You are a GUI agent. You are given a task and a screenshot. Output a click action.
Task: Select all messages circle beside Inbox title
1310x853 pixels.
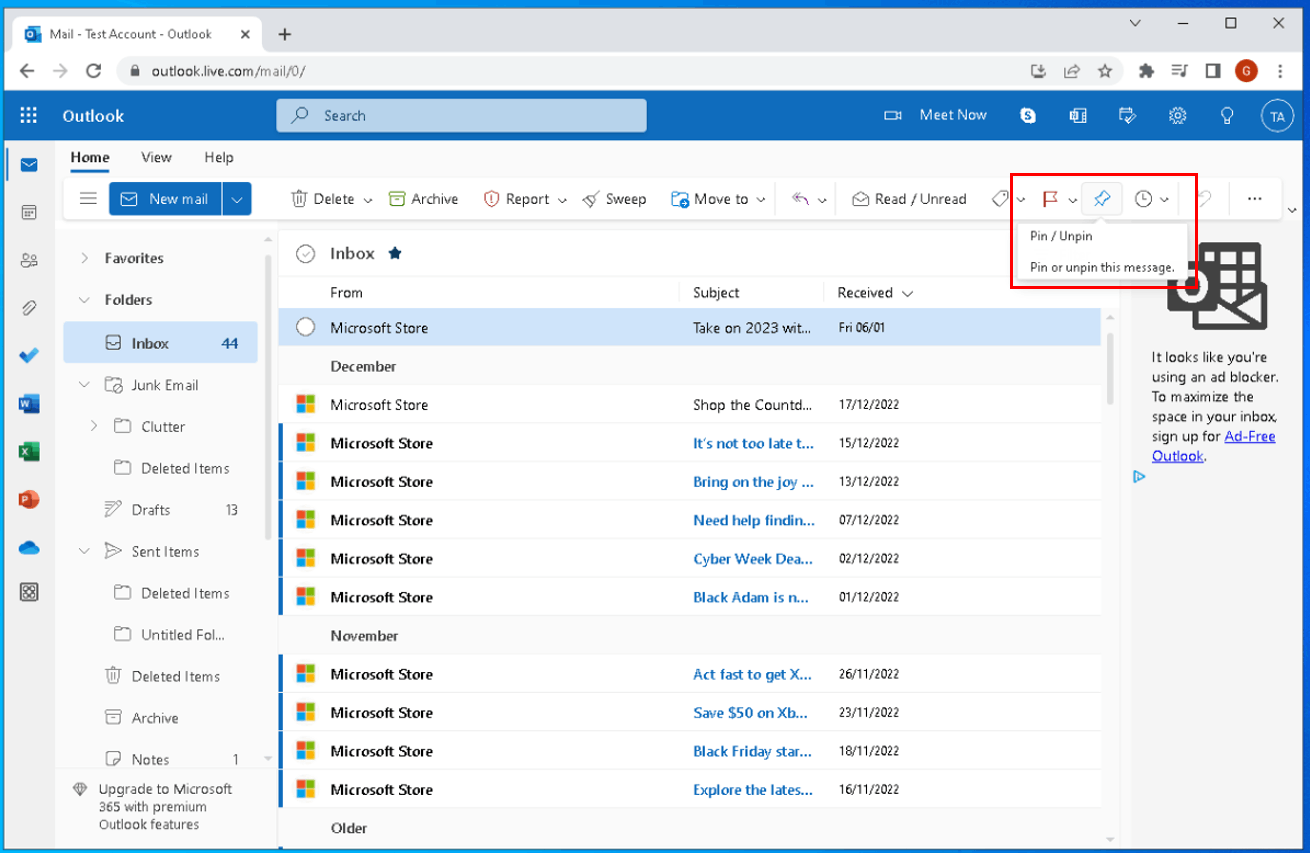[306, 254]
